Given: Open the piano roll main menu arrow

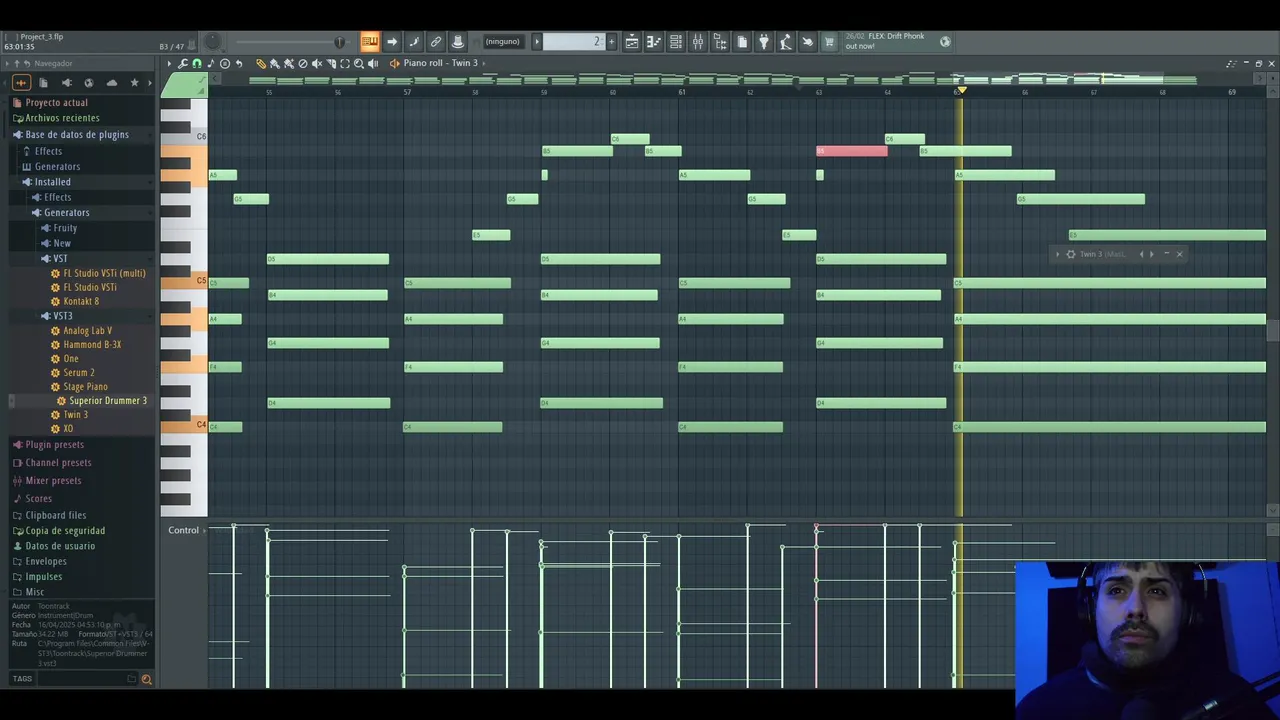Looking at the screenshot, I should pos(169,63).
